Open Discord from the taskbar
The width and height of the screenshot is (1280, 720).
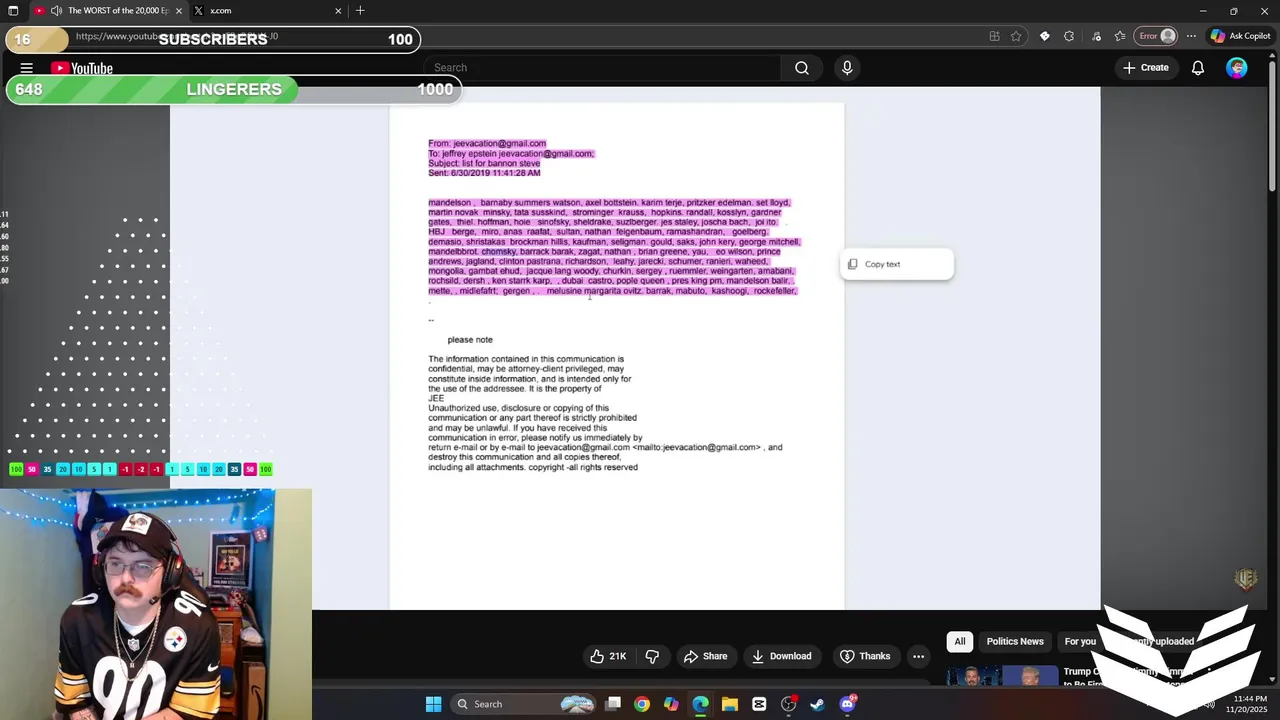point(847,704)
